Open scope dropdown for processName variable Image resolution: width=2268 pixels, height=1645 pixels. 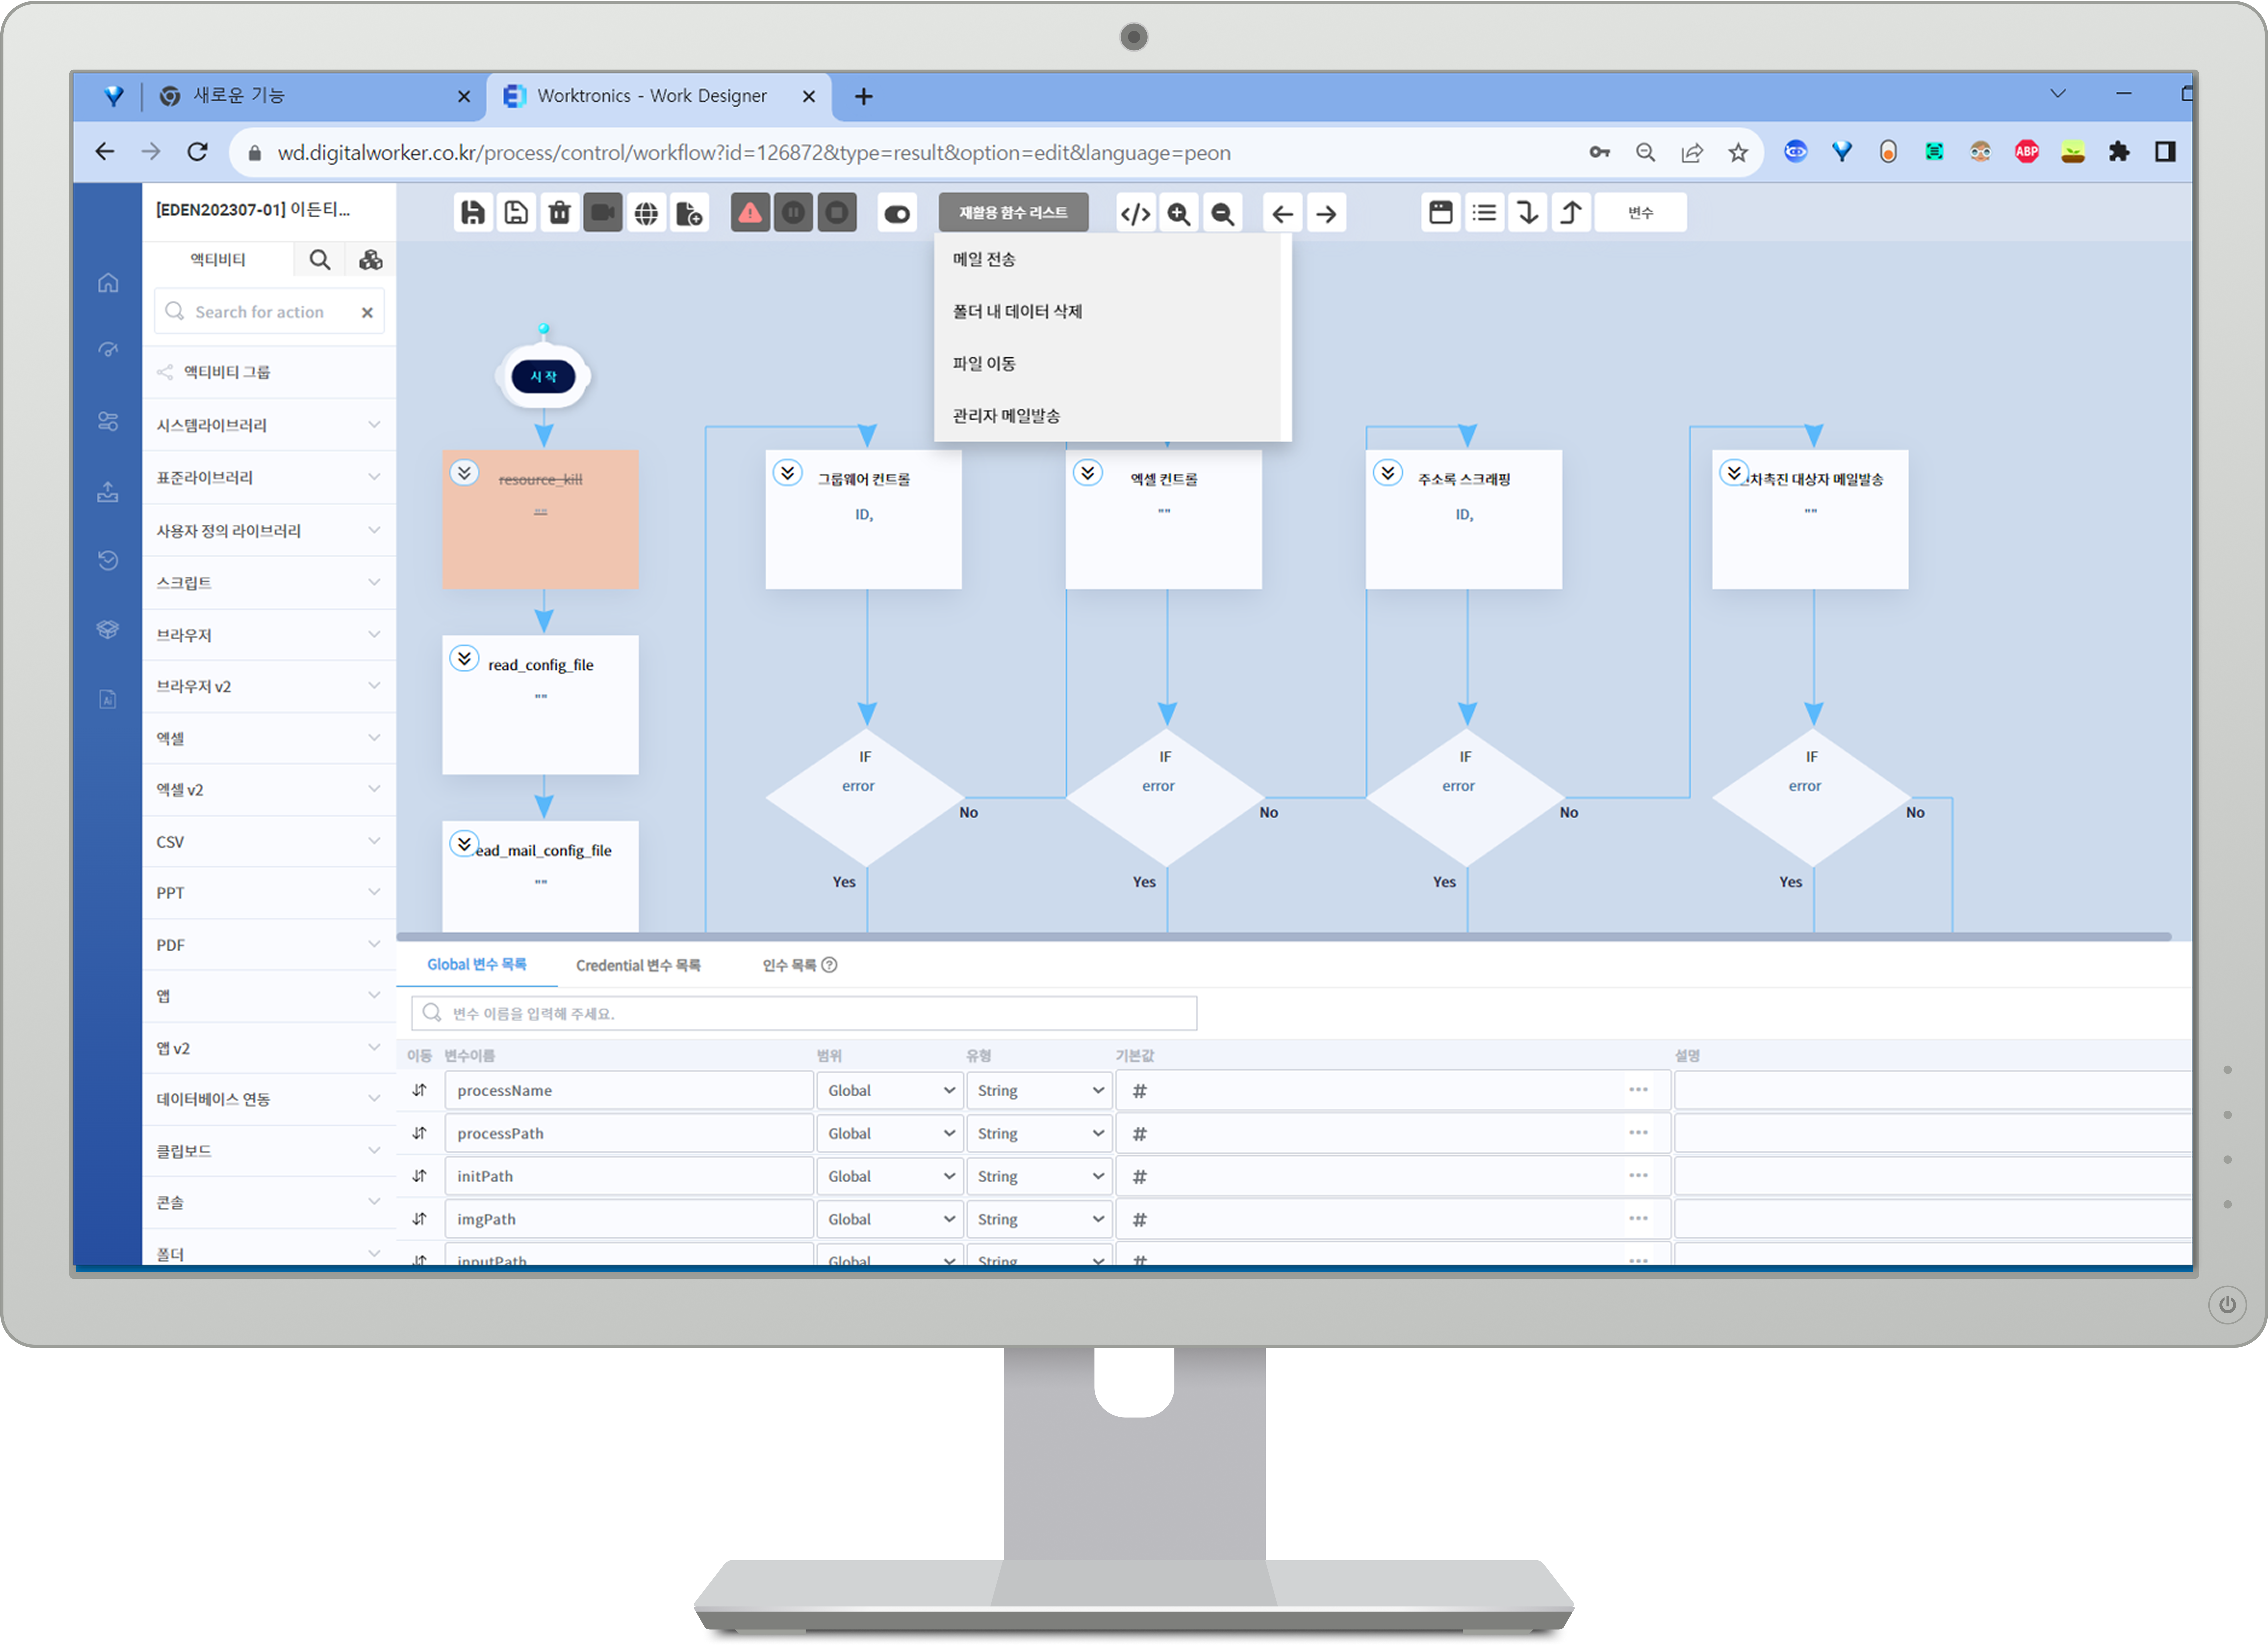tap(889, 1090)
